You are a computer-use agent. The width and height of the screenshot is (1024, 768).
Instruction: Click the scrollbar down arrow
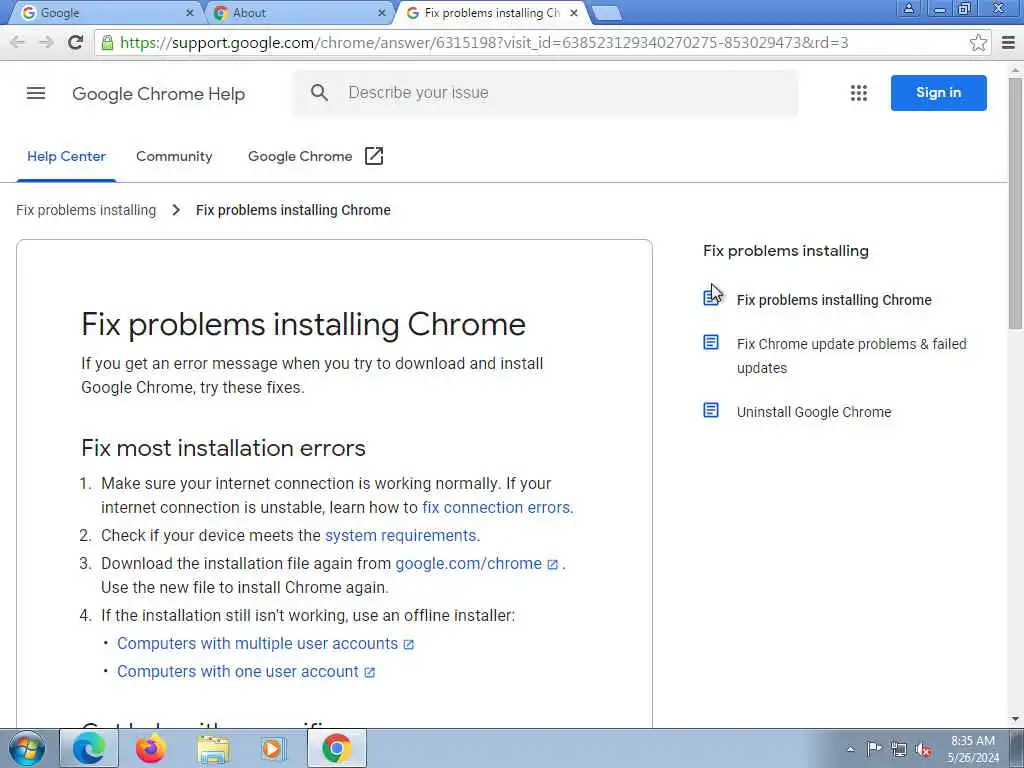click(1016, 719)
